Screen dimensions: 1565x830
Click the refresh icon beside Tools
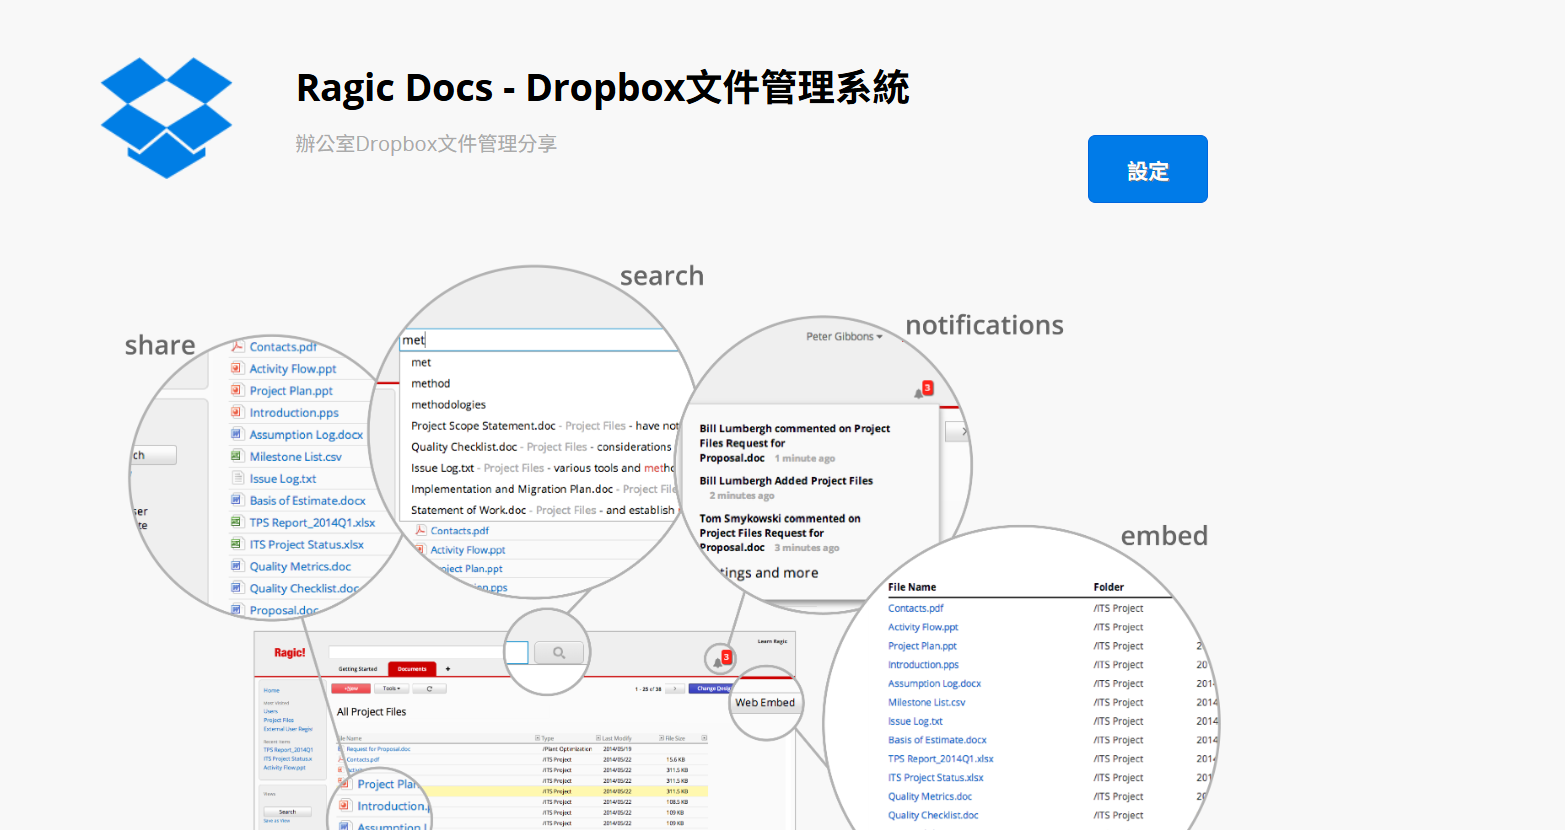[429, 689]
